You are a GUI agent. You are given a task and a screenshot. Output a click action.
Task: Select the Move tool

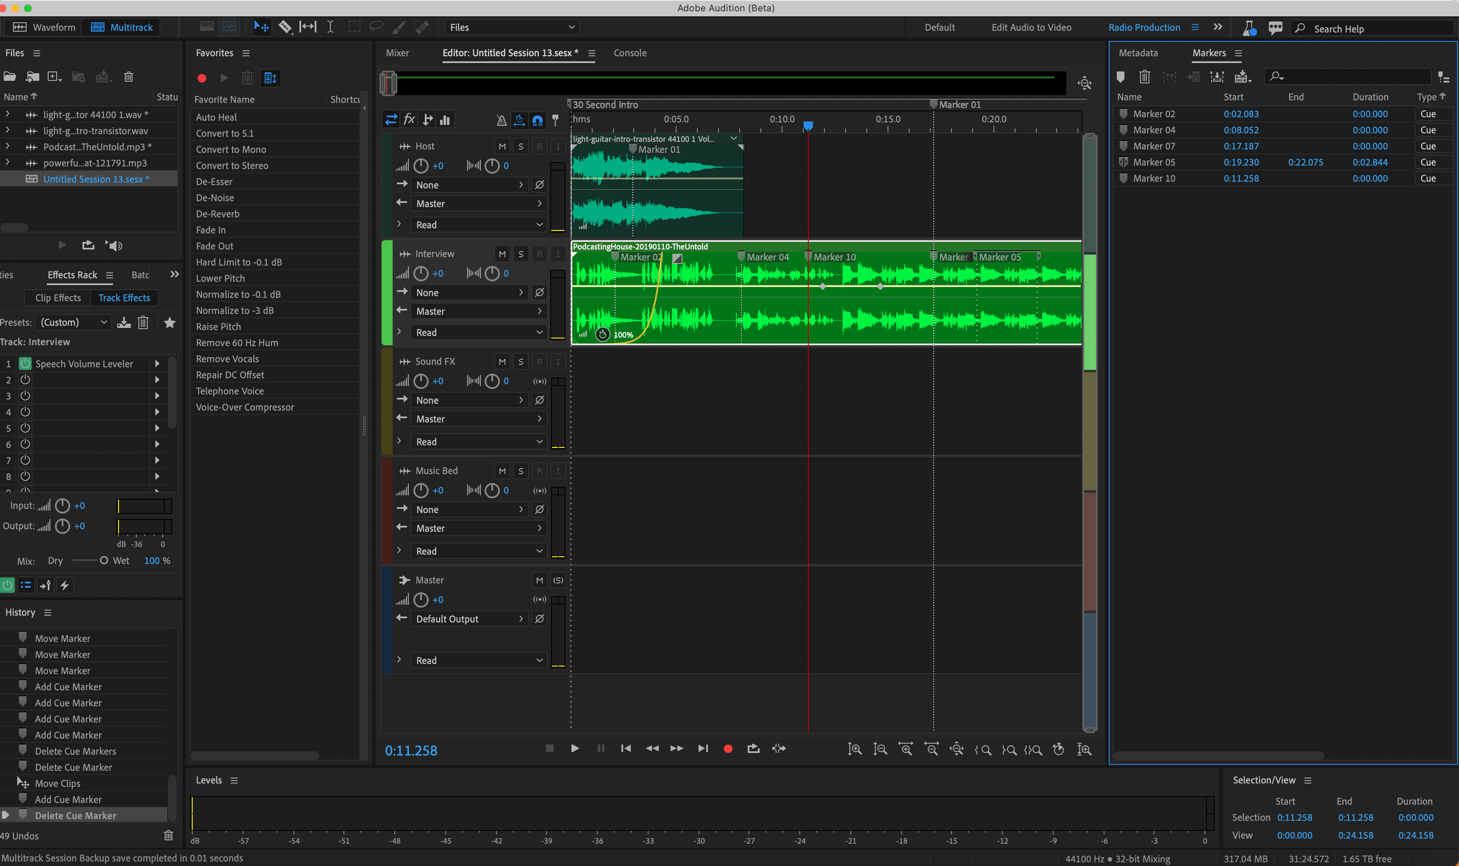tap(262, 27)
